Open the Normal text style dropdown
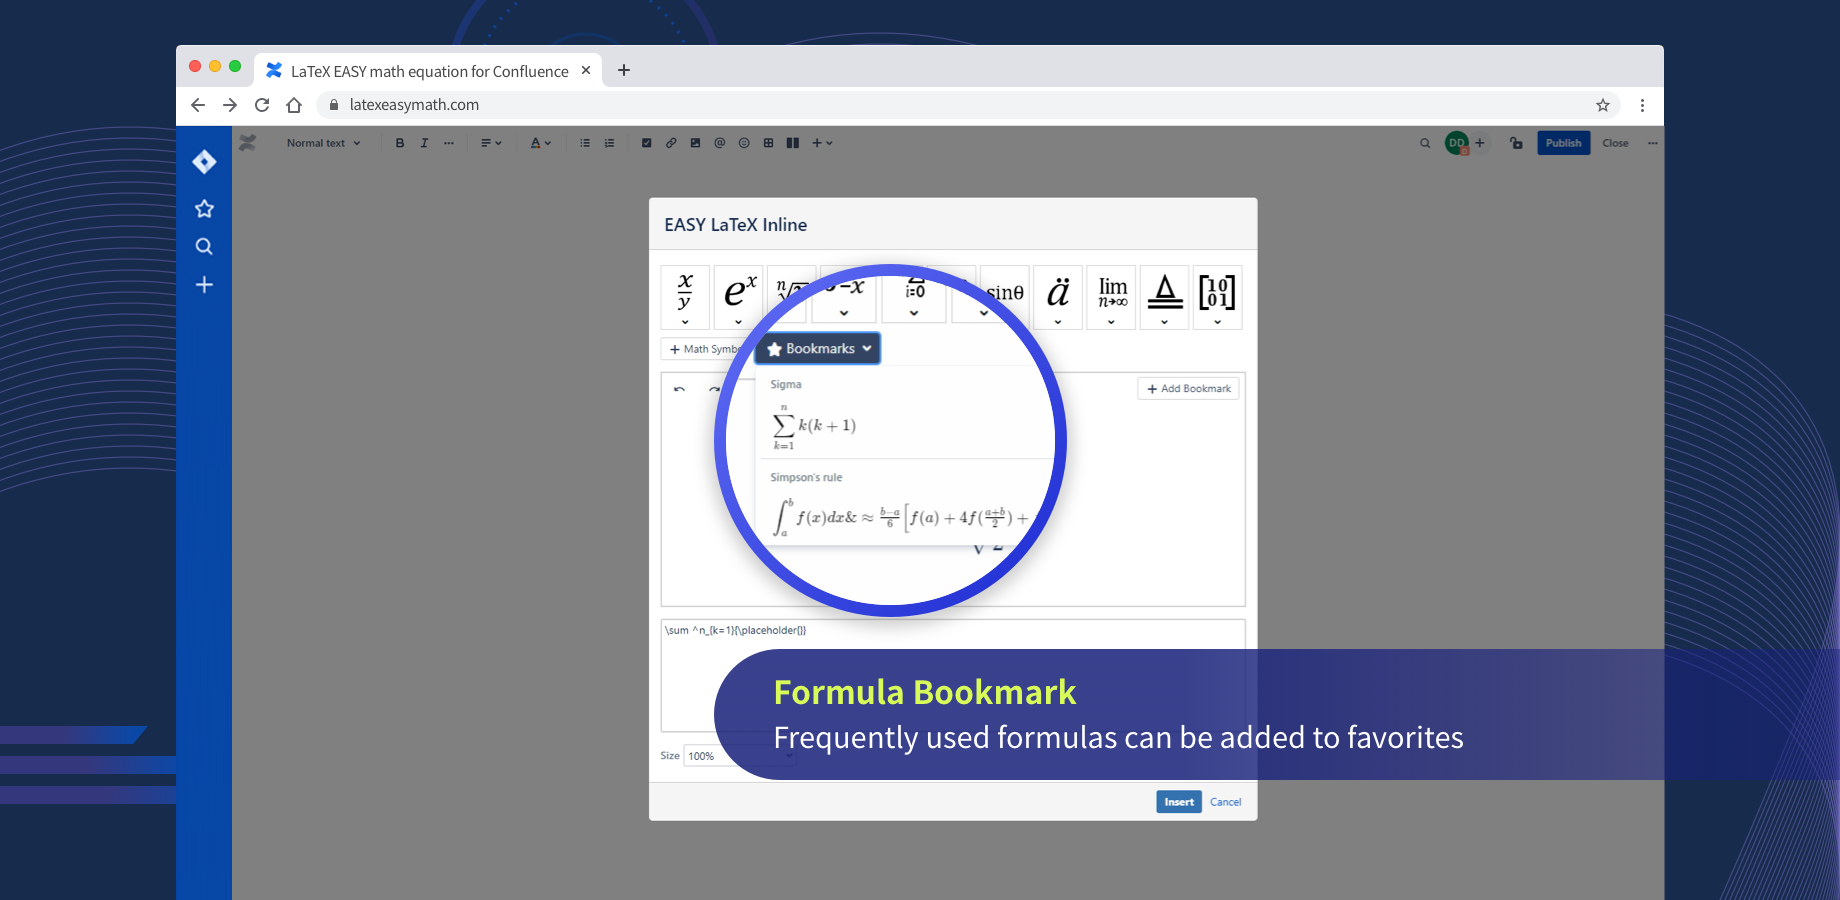This screenshot has width=1840, height=900. pyautogui.click(x=323, y=143)
